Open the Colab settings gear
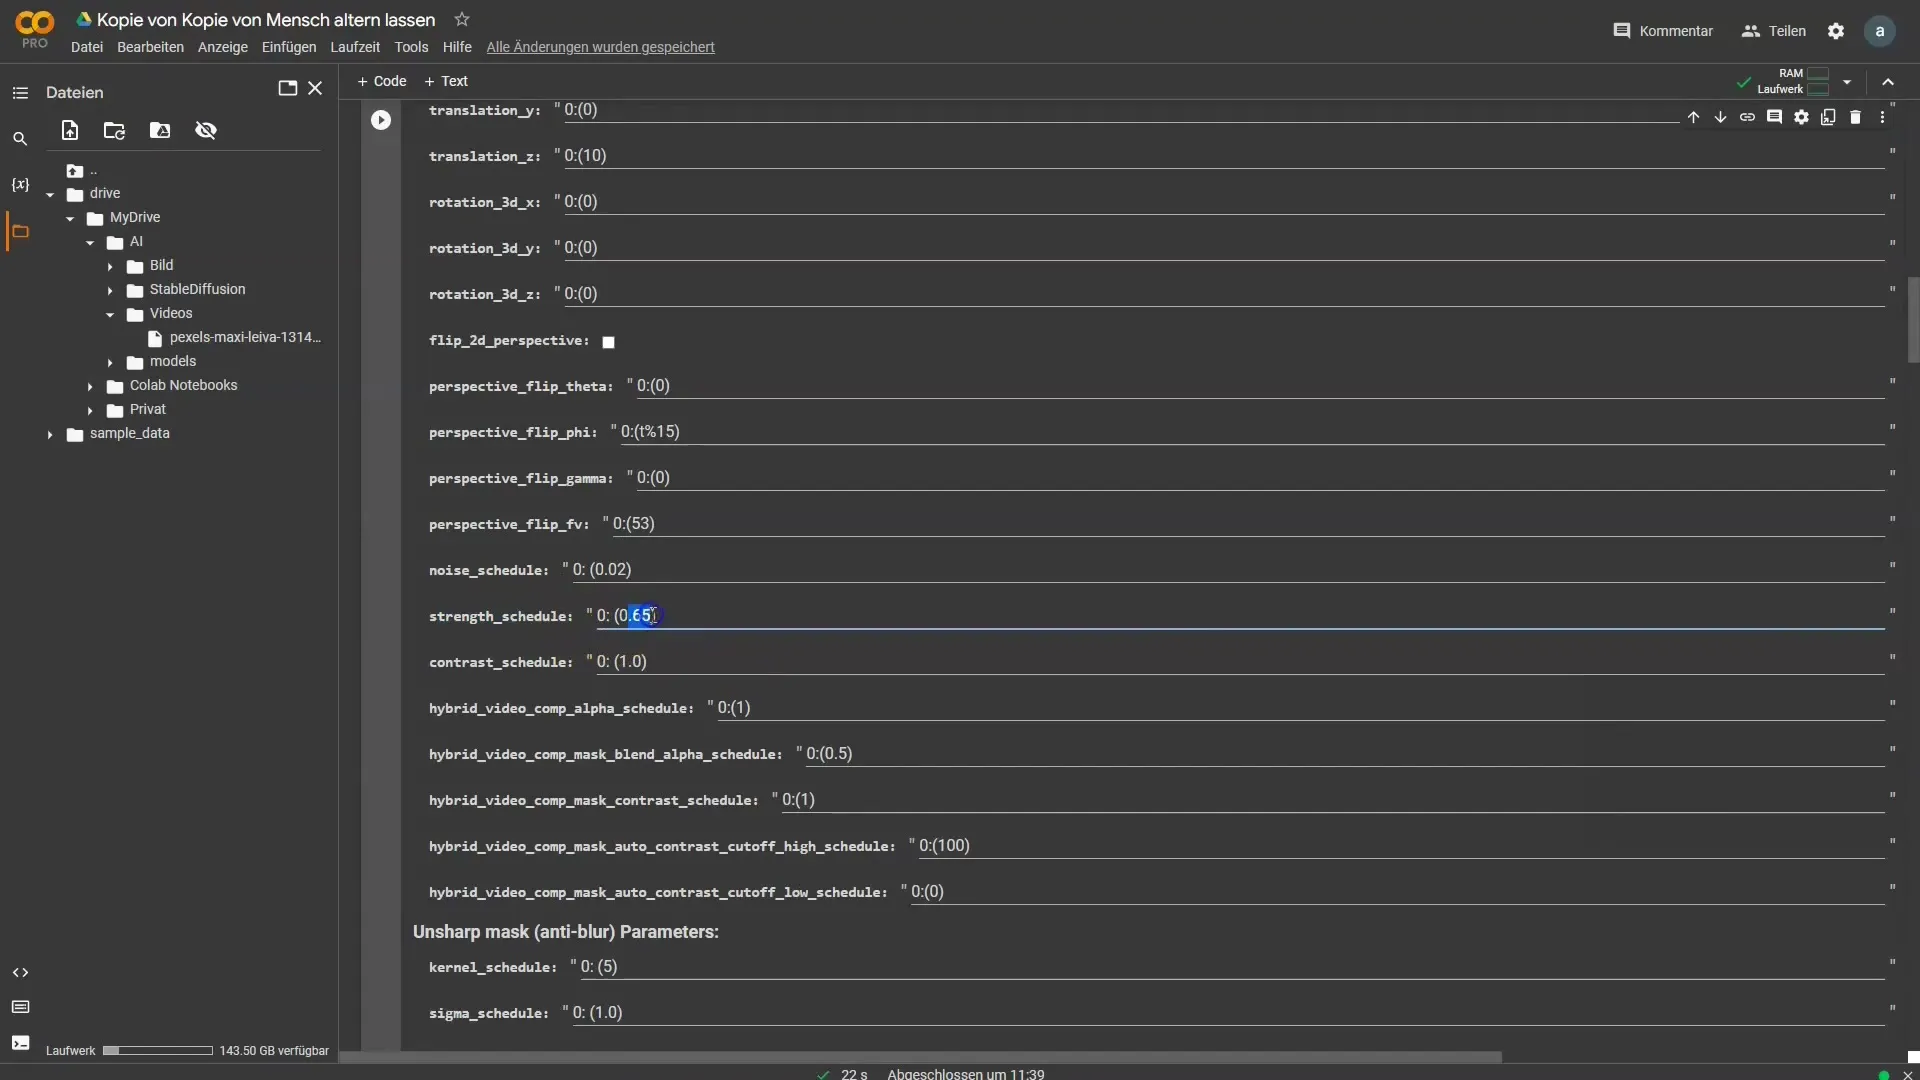Image resolution: width=1920 pixels, height=1080 pixels. tap(1836, 31)
